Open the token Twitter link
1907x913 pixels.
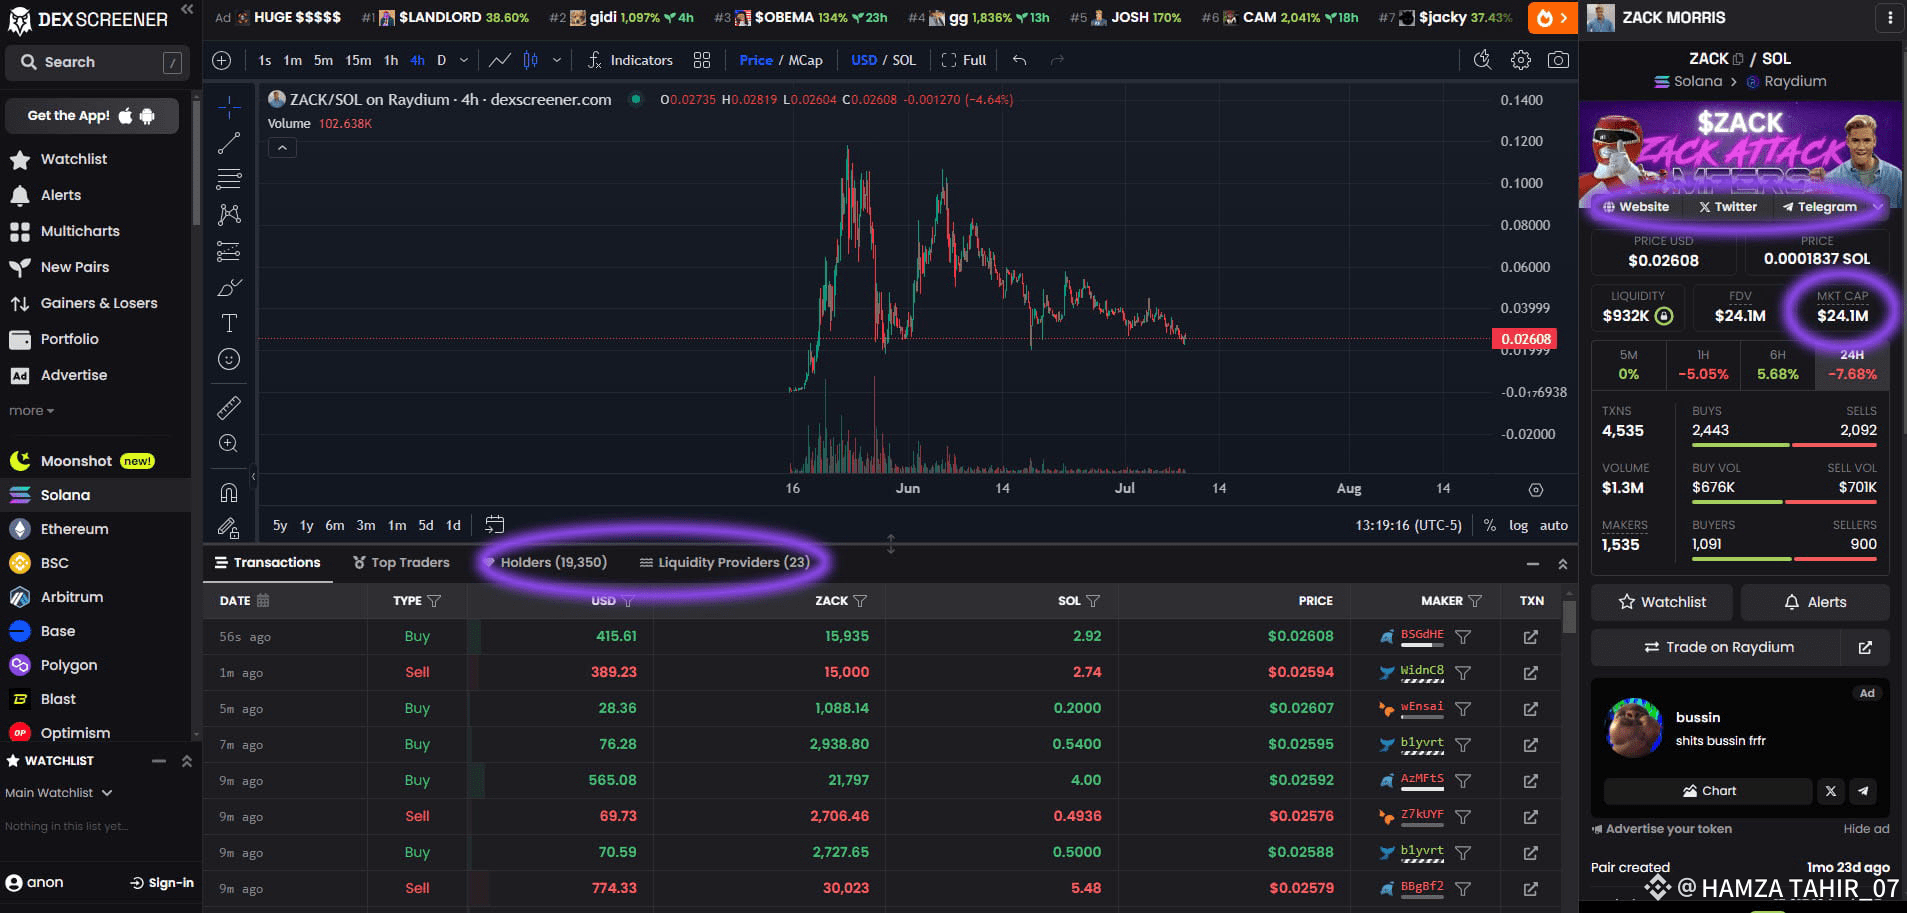point(1728,207)
